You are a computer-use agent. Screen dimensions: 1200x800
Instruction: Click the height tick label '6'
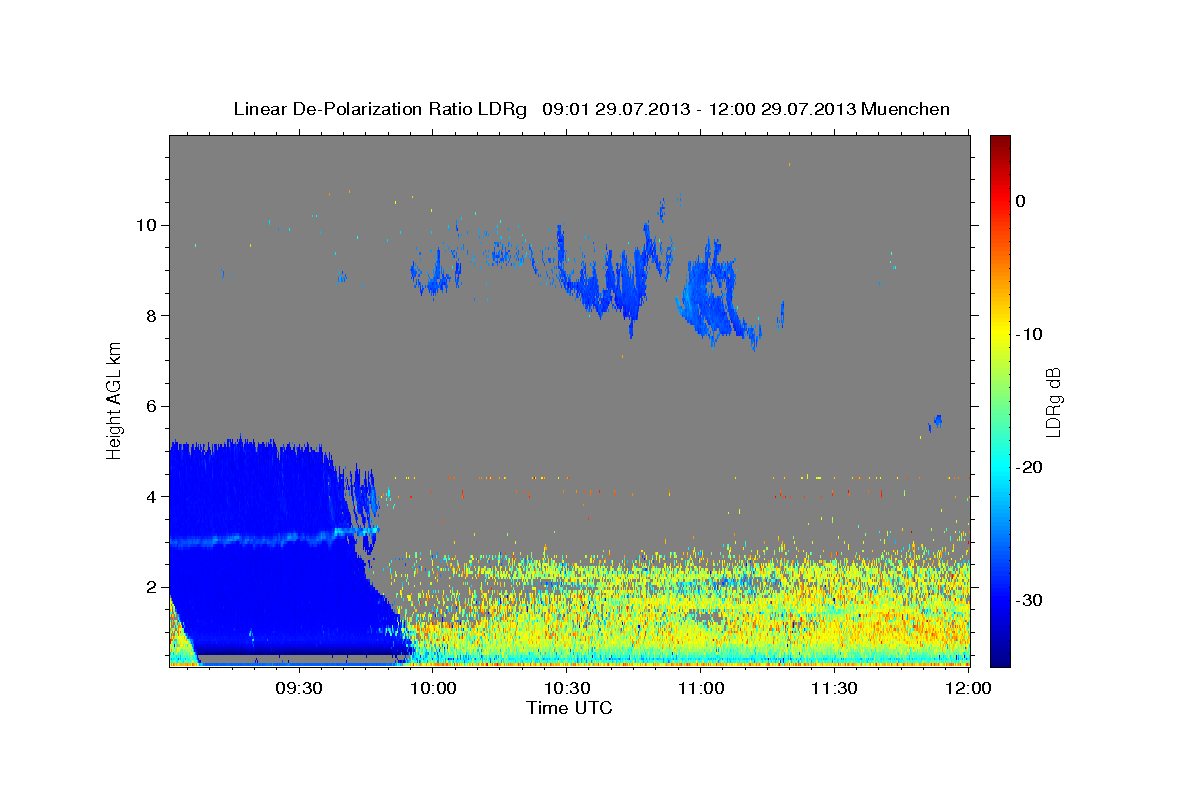tap(150, 406)
